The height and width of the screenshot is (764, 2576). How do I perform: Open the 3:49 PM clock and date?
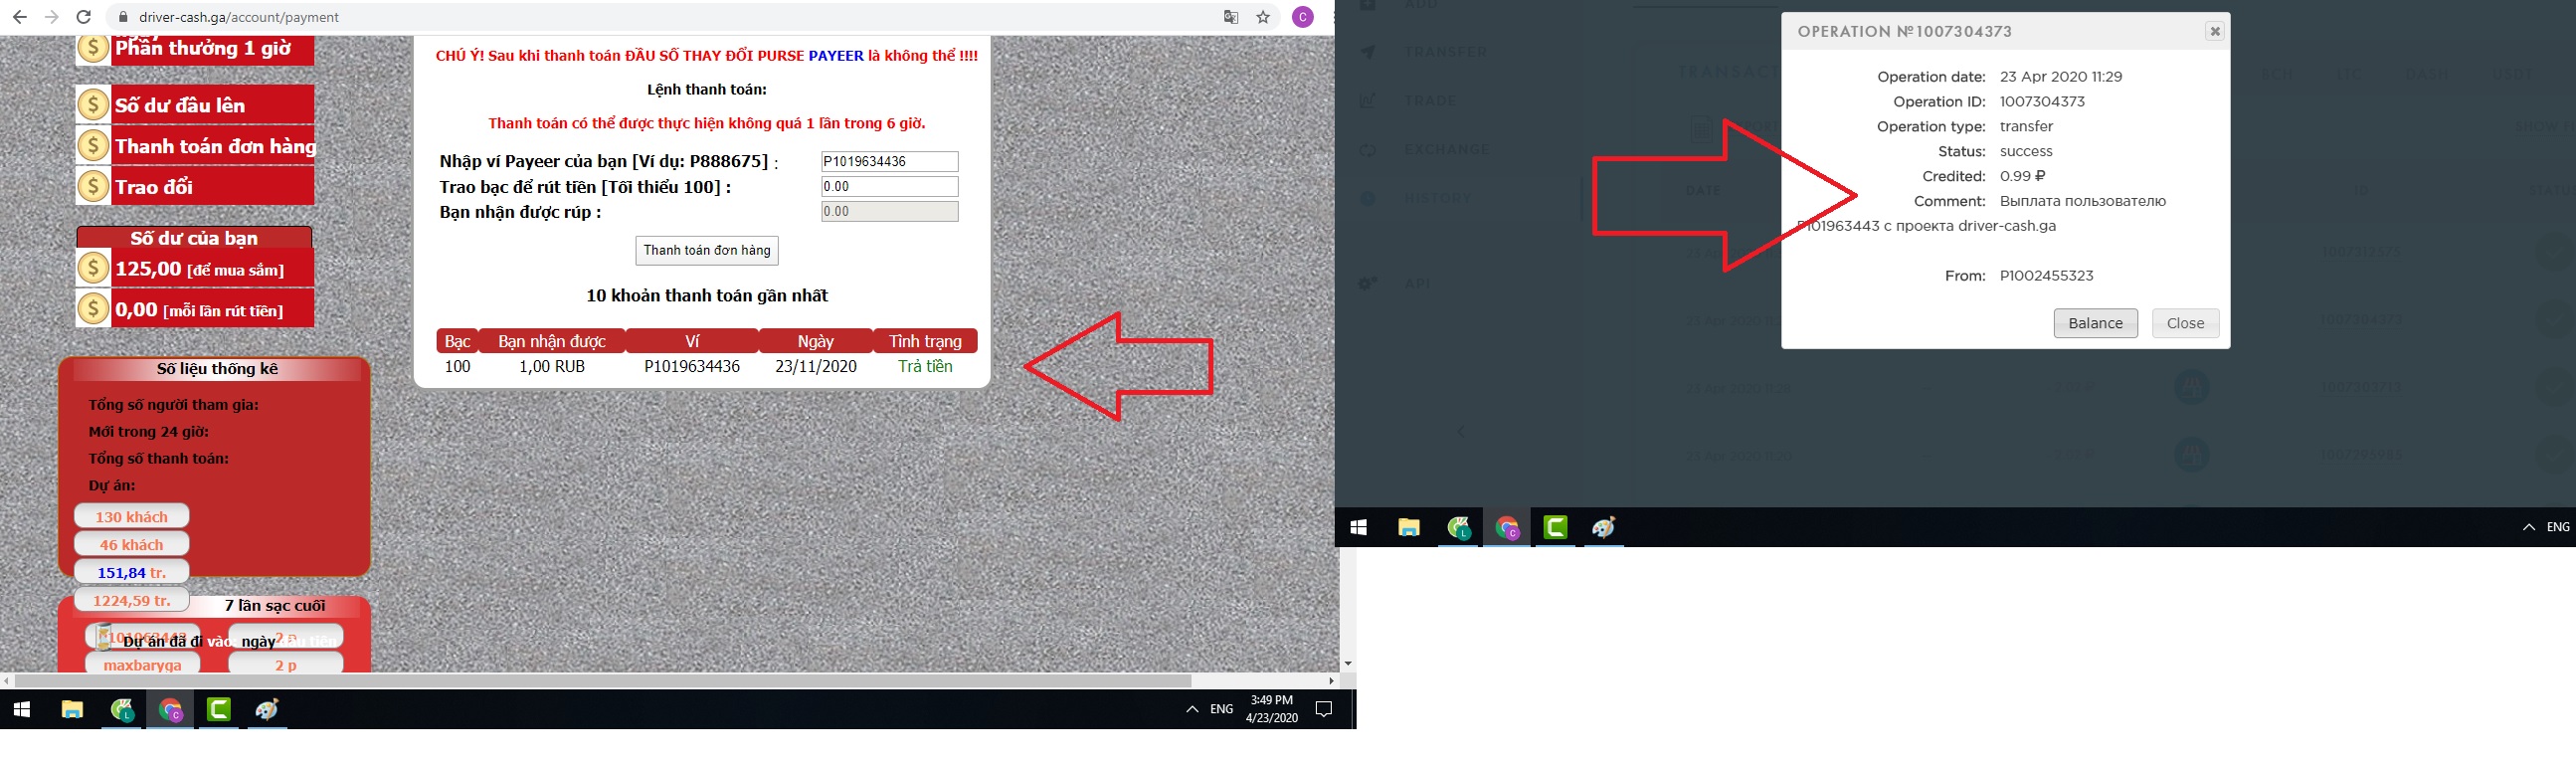1271,710
